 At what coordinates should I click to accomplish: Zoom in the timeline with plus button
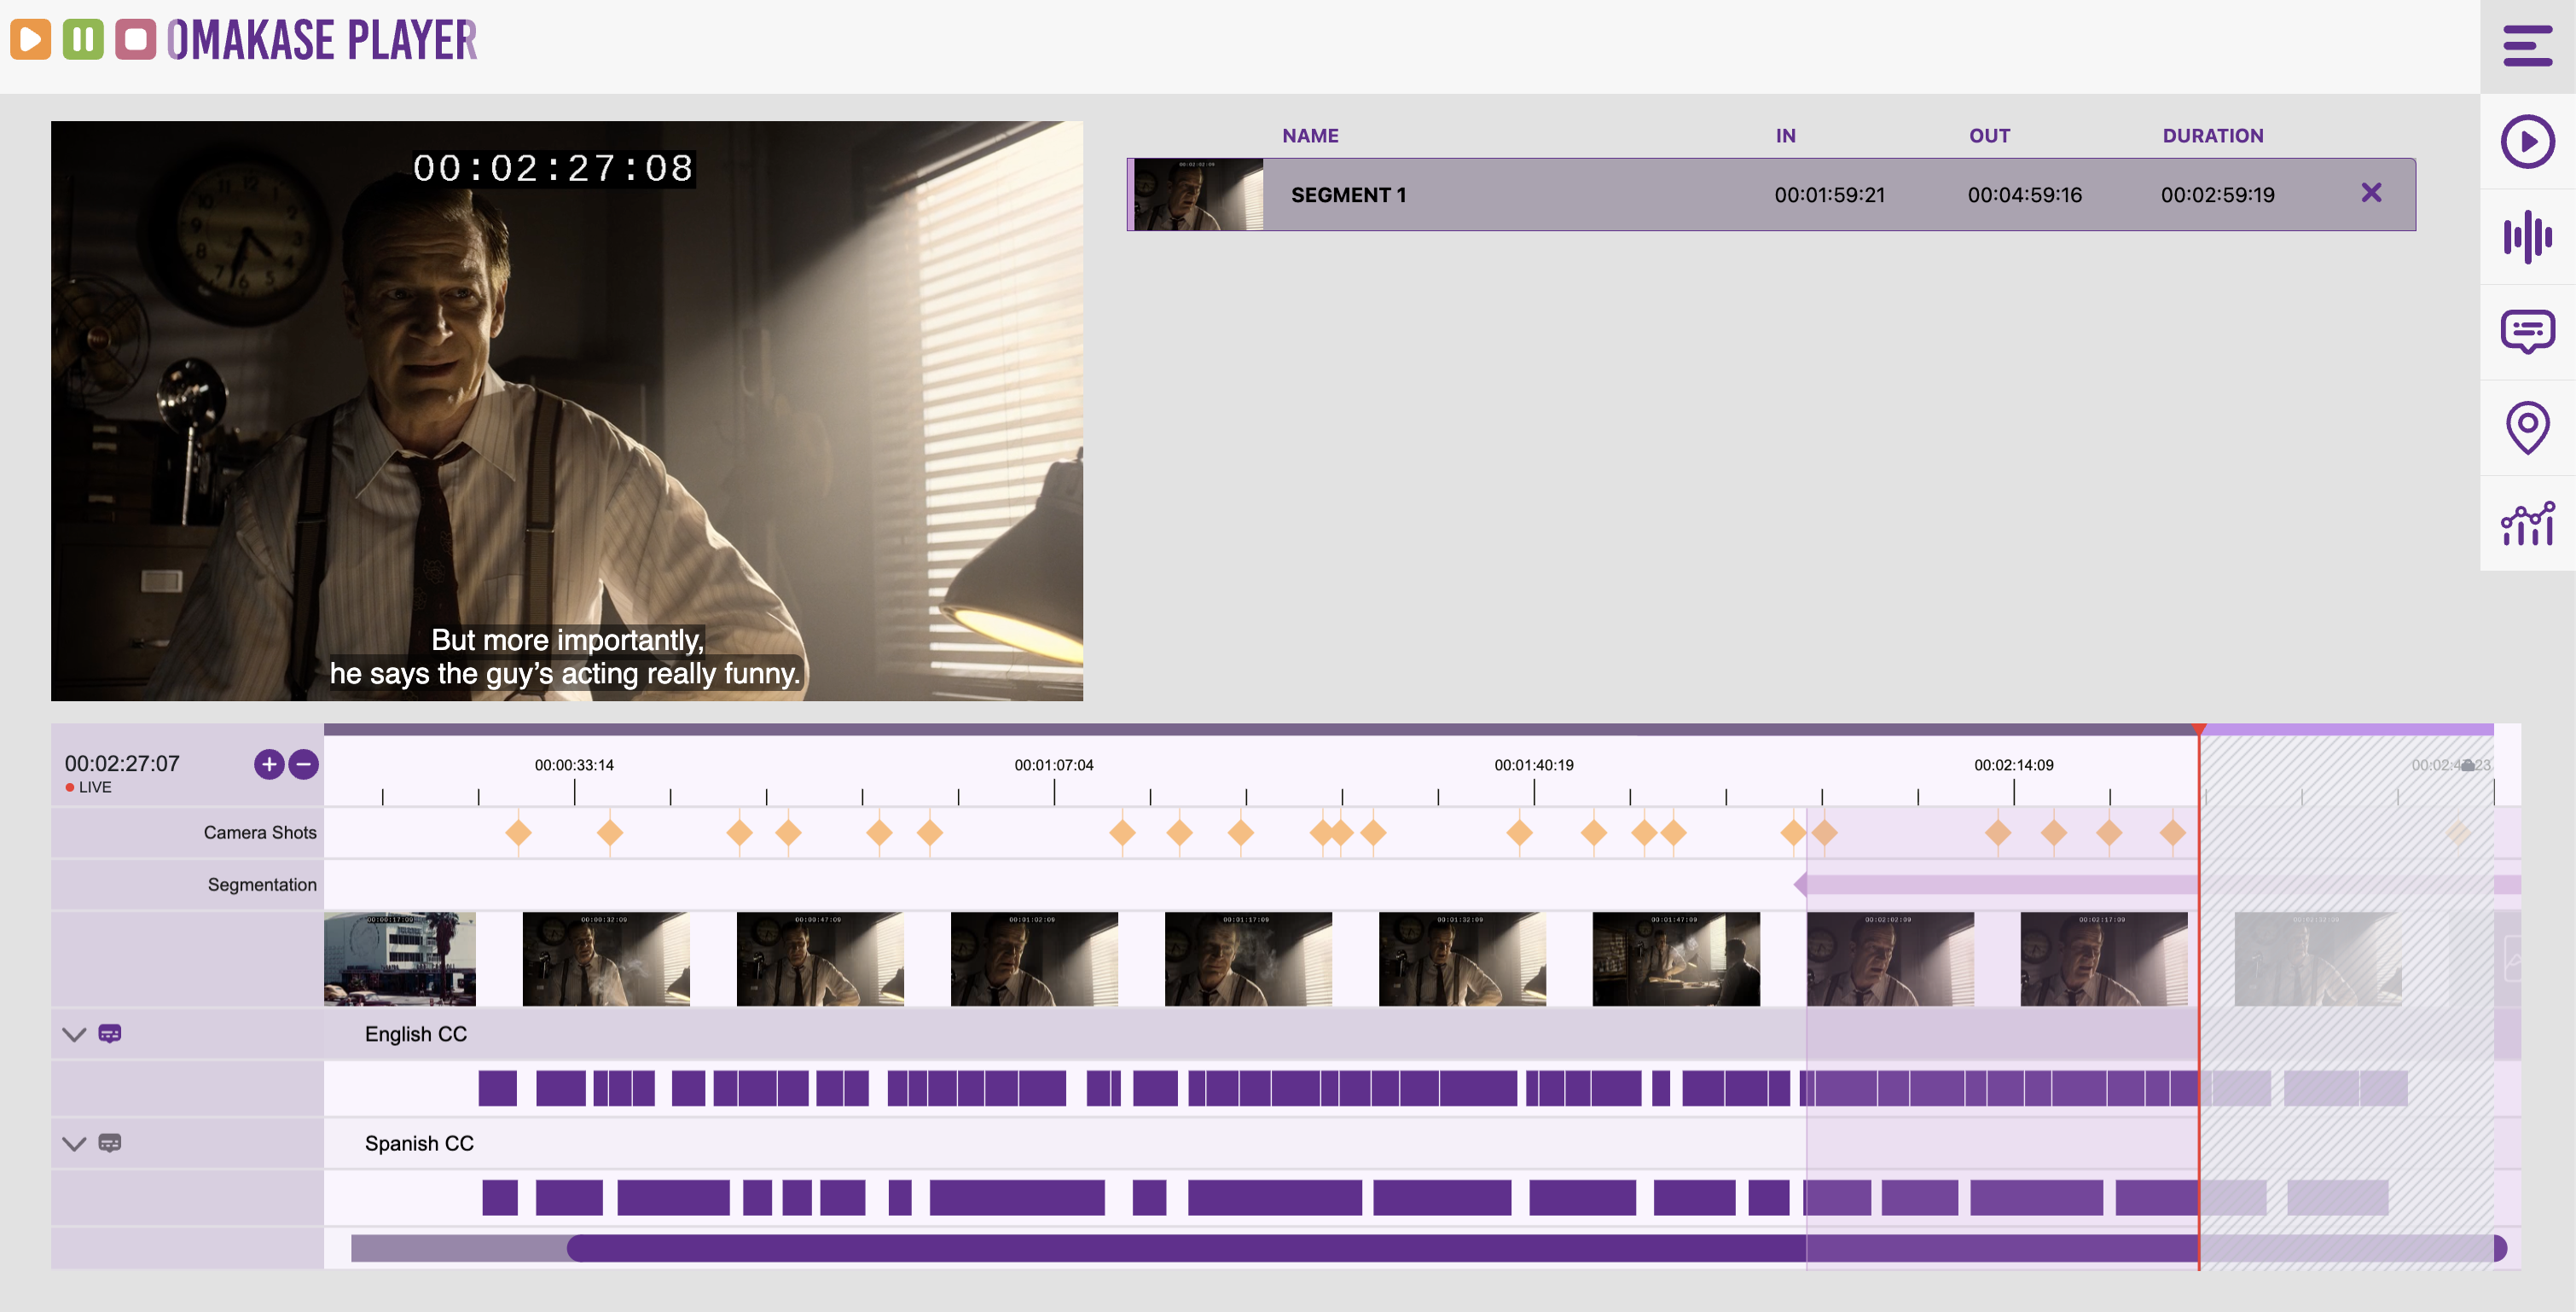269,765
